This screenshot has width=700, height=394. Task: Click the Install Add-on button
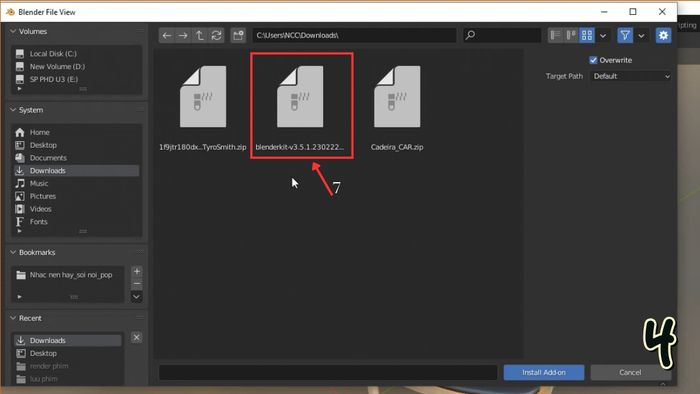tap(544, 372)
